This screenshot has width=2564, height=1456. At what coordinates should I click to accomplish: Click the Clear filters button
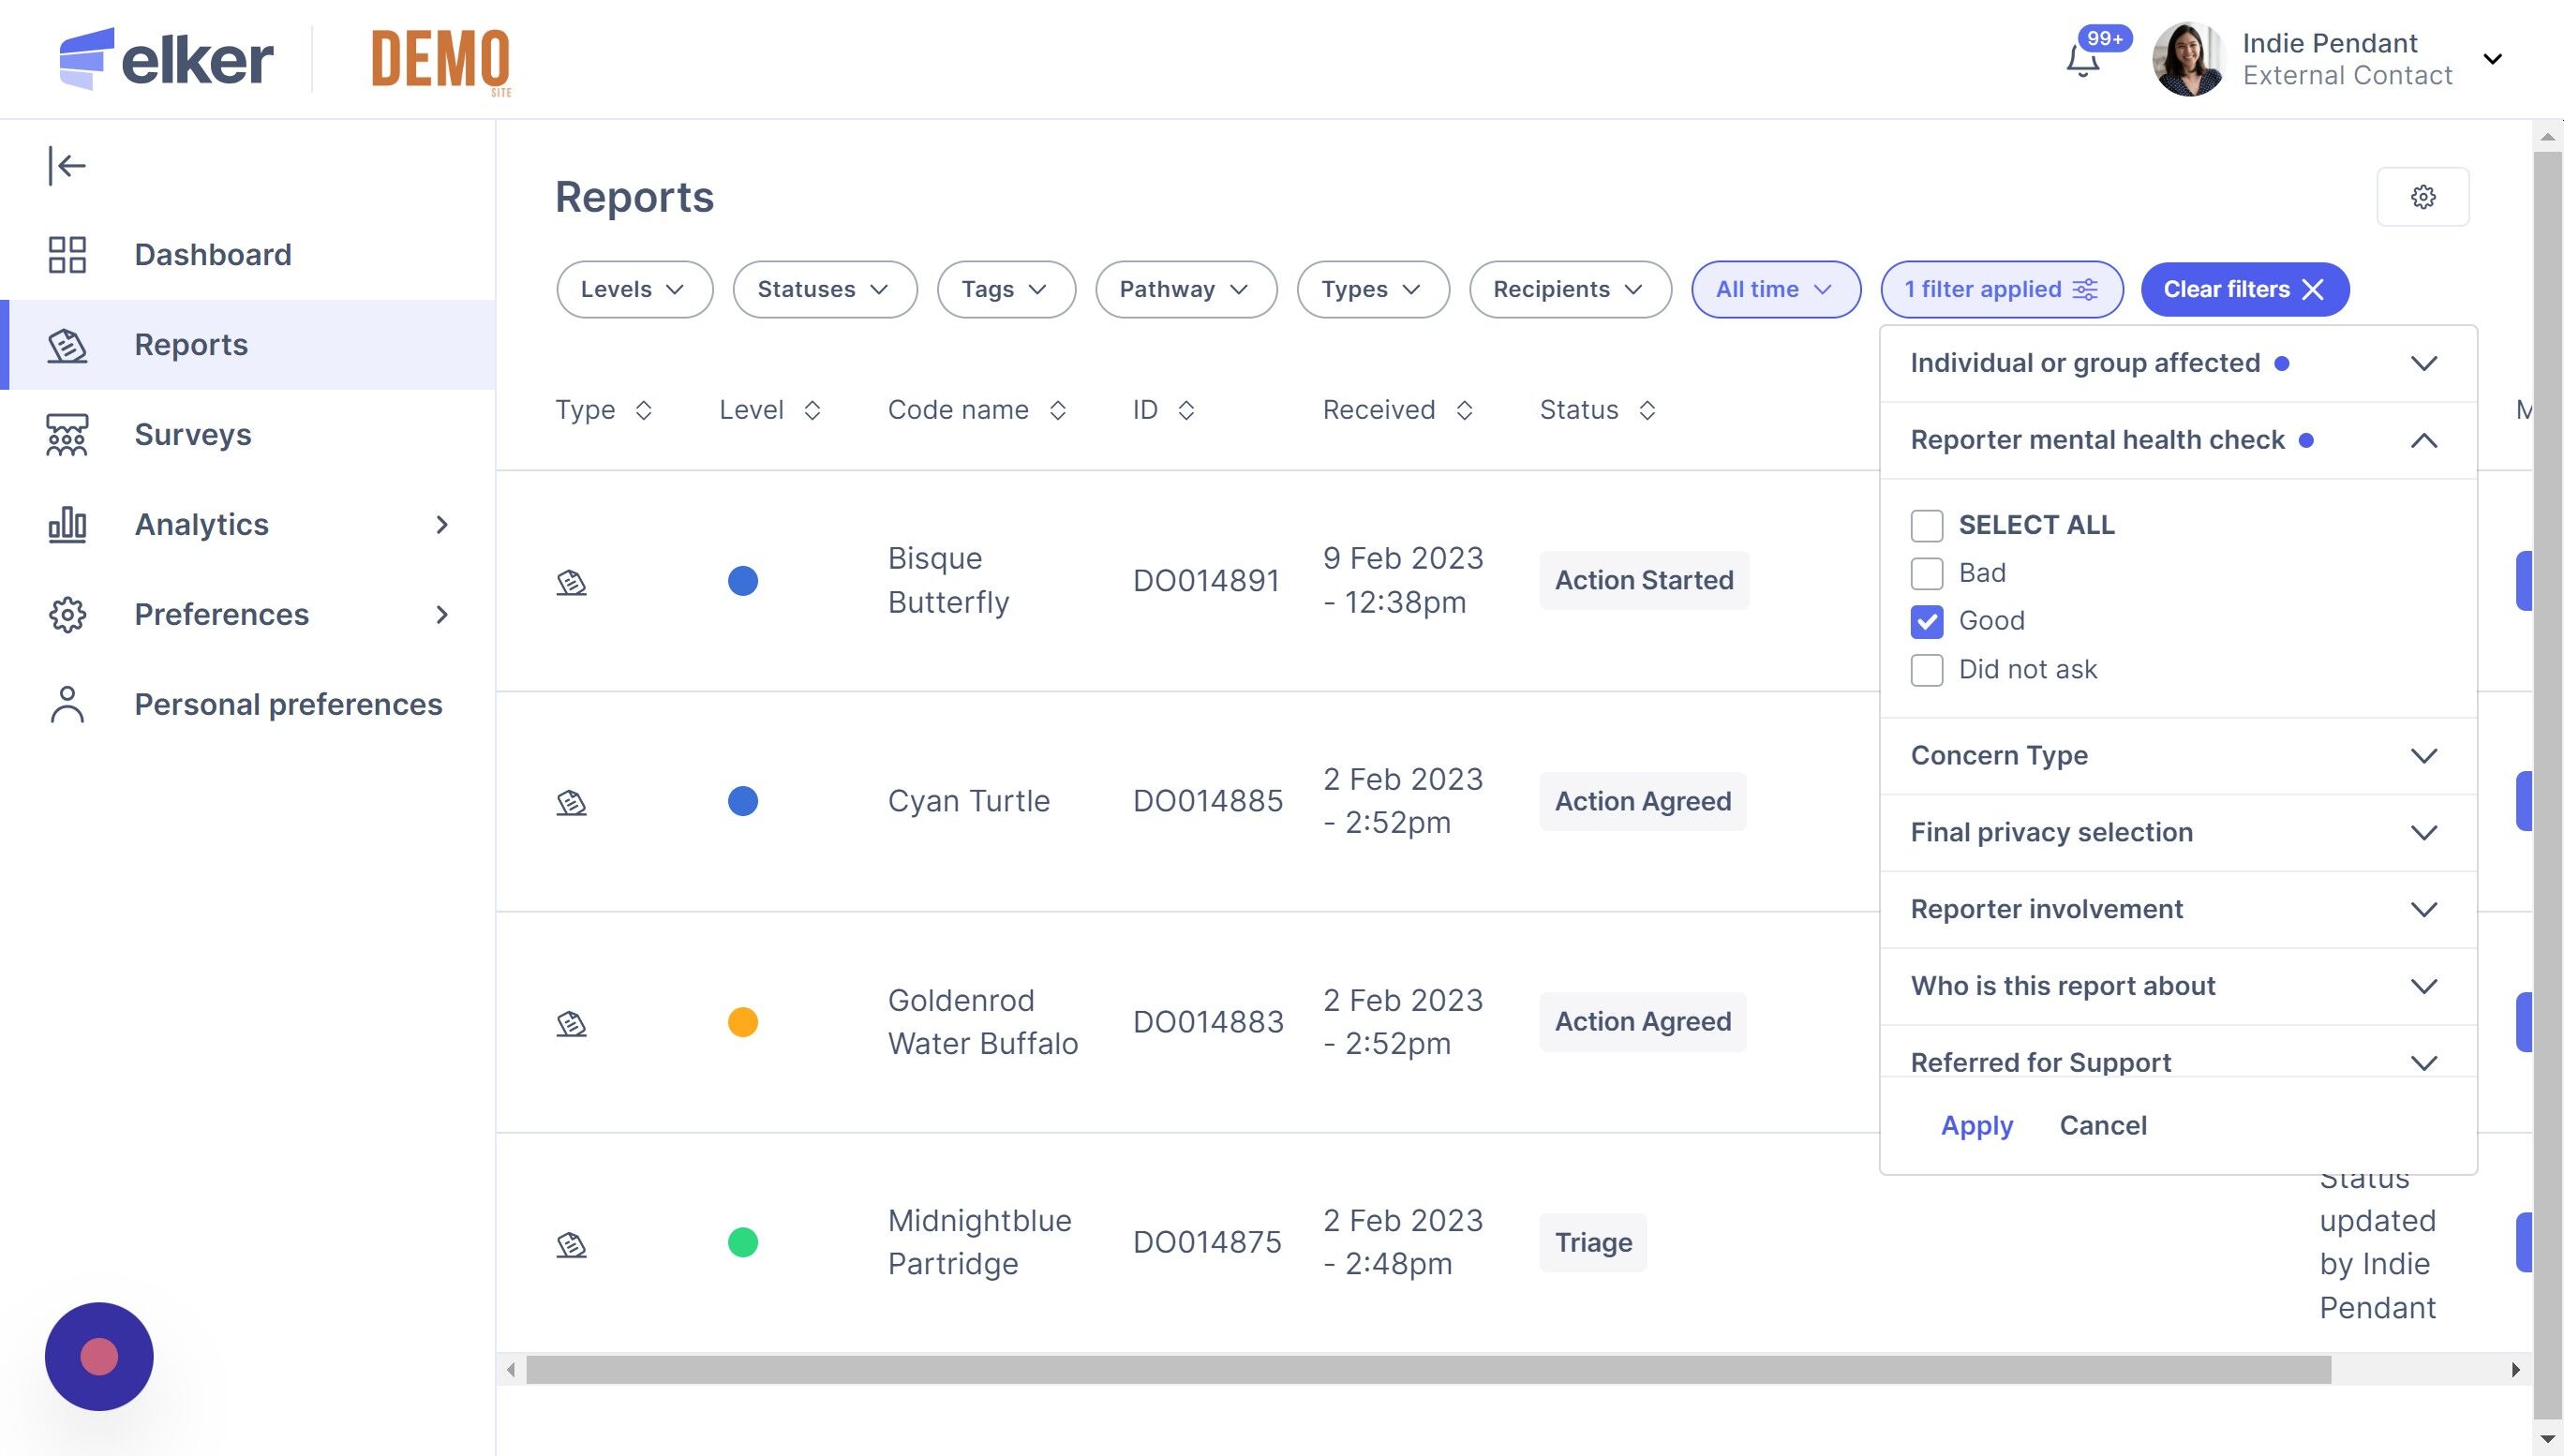[2244, 289]
